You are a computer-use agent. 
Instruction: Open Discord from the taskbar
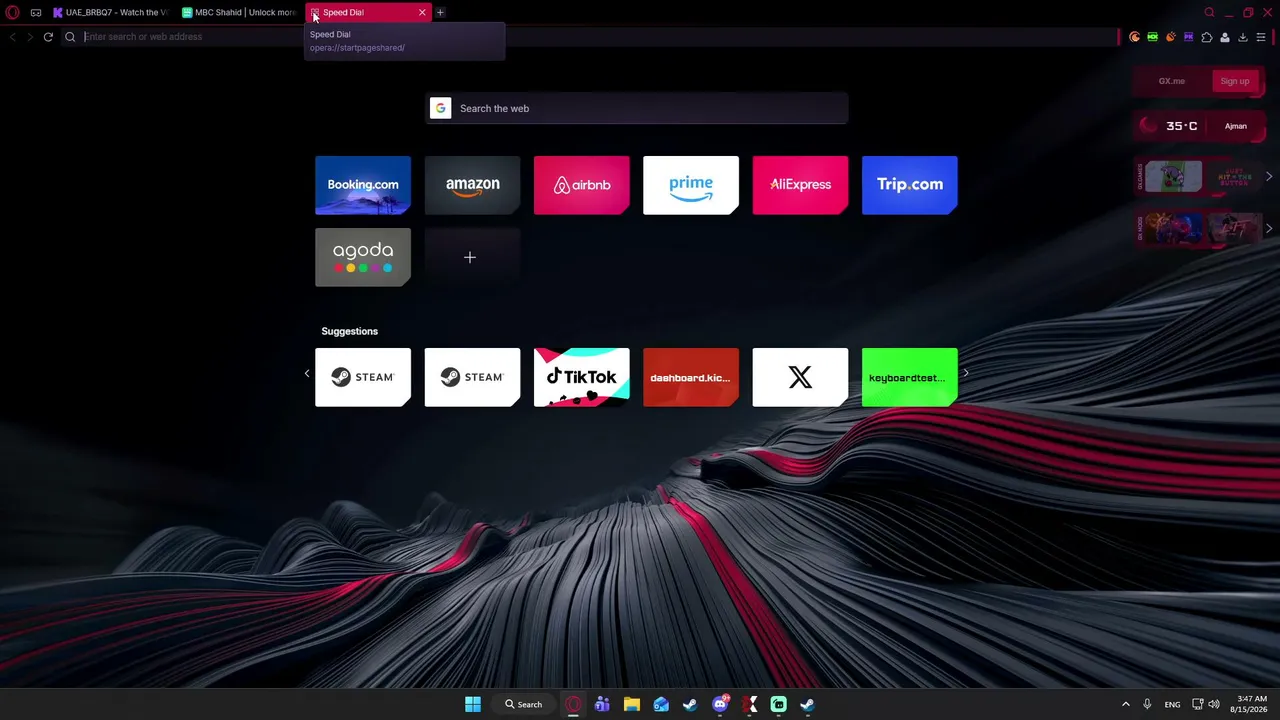pos(720,704)
